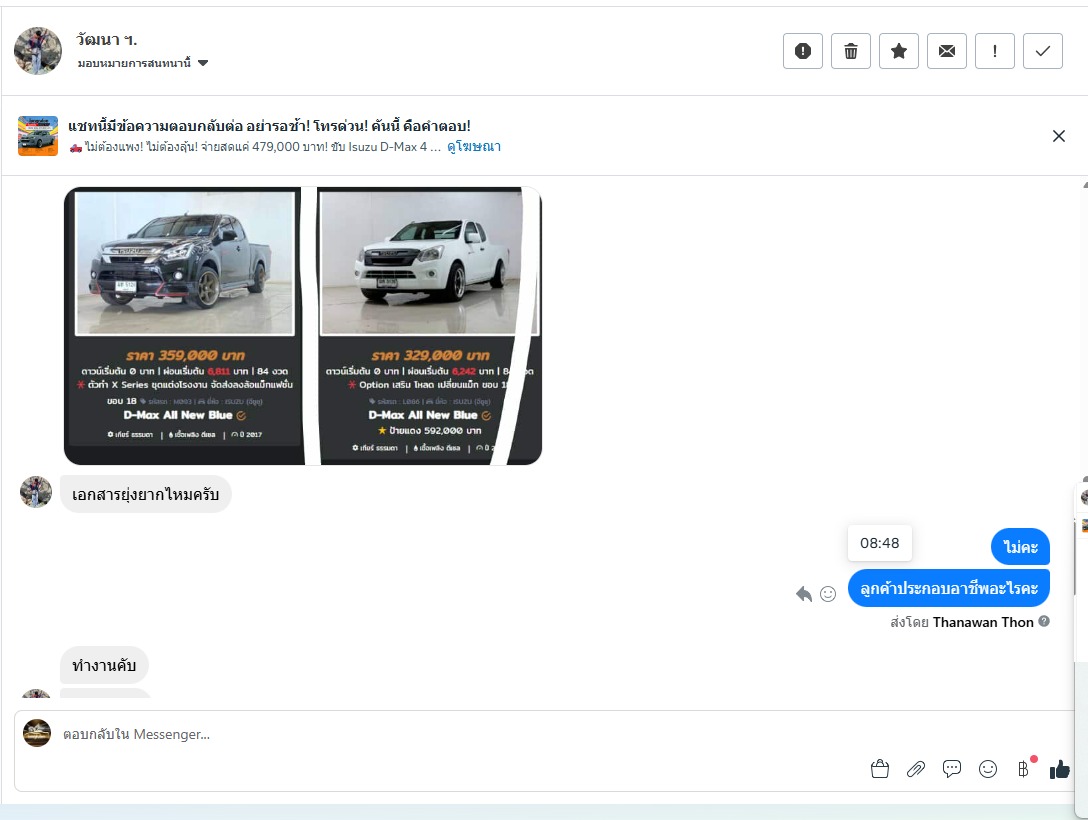Attach a file with the paperclip icon

pyautogui.click(x=916, y=769)
